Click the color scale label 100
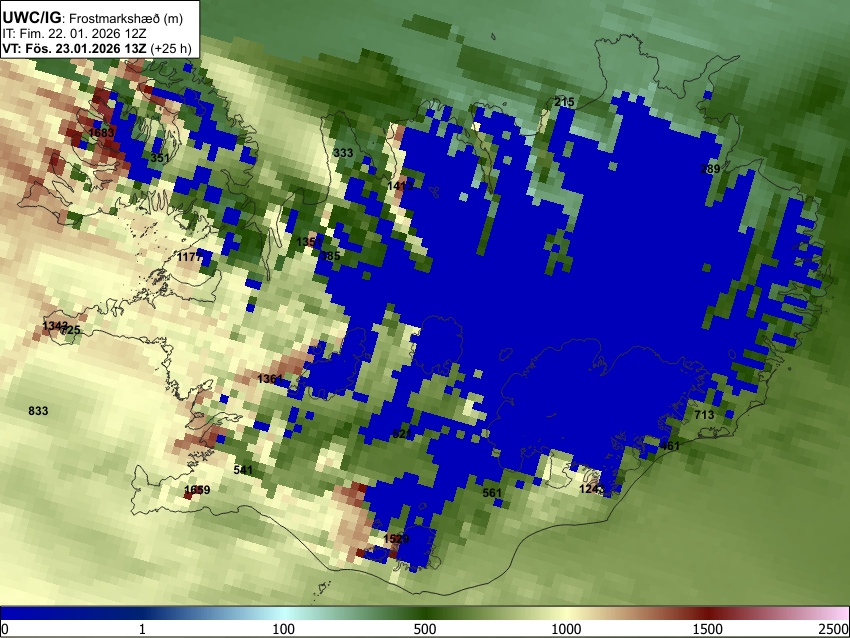This screenshot has width=850, height=638. pyautogui.click(x=284, y=629)
